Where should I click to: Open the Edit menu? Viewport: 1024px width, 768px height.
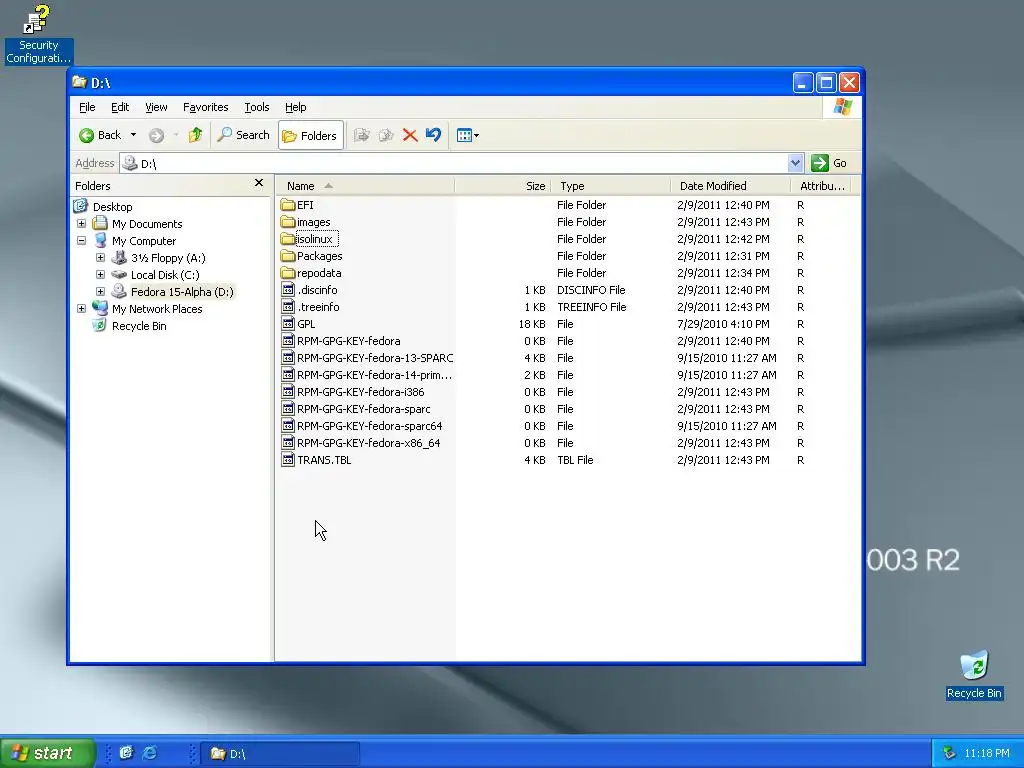[120, 107]
